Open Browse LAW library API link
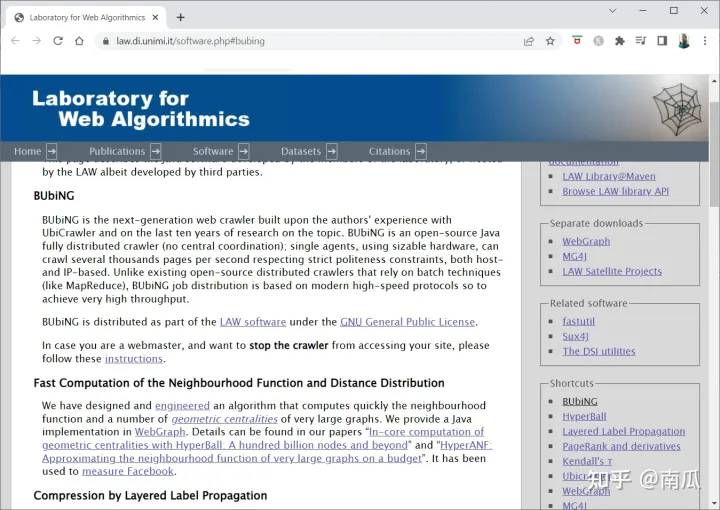 tap(616, 191)
